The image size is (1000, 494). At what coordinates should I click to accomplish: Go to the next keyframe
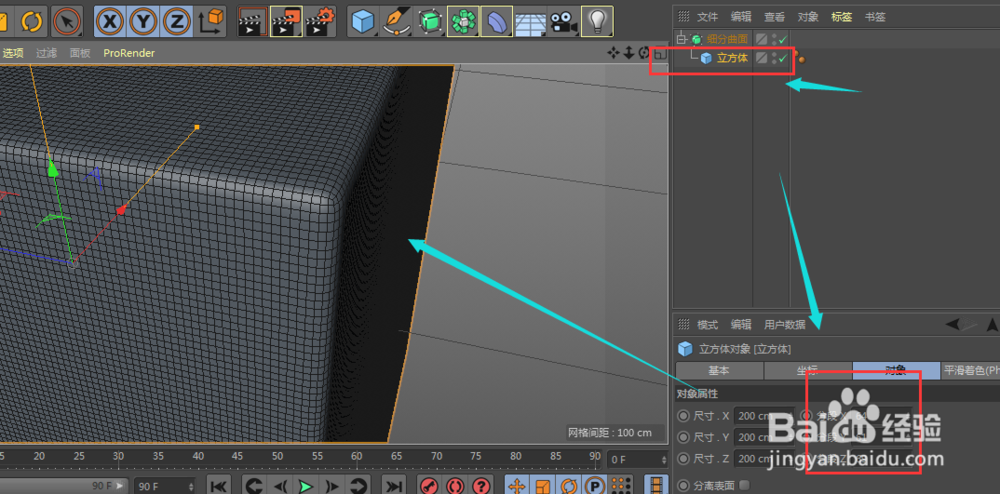pos(358,486)
